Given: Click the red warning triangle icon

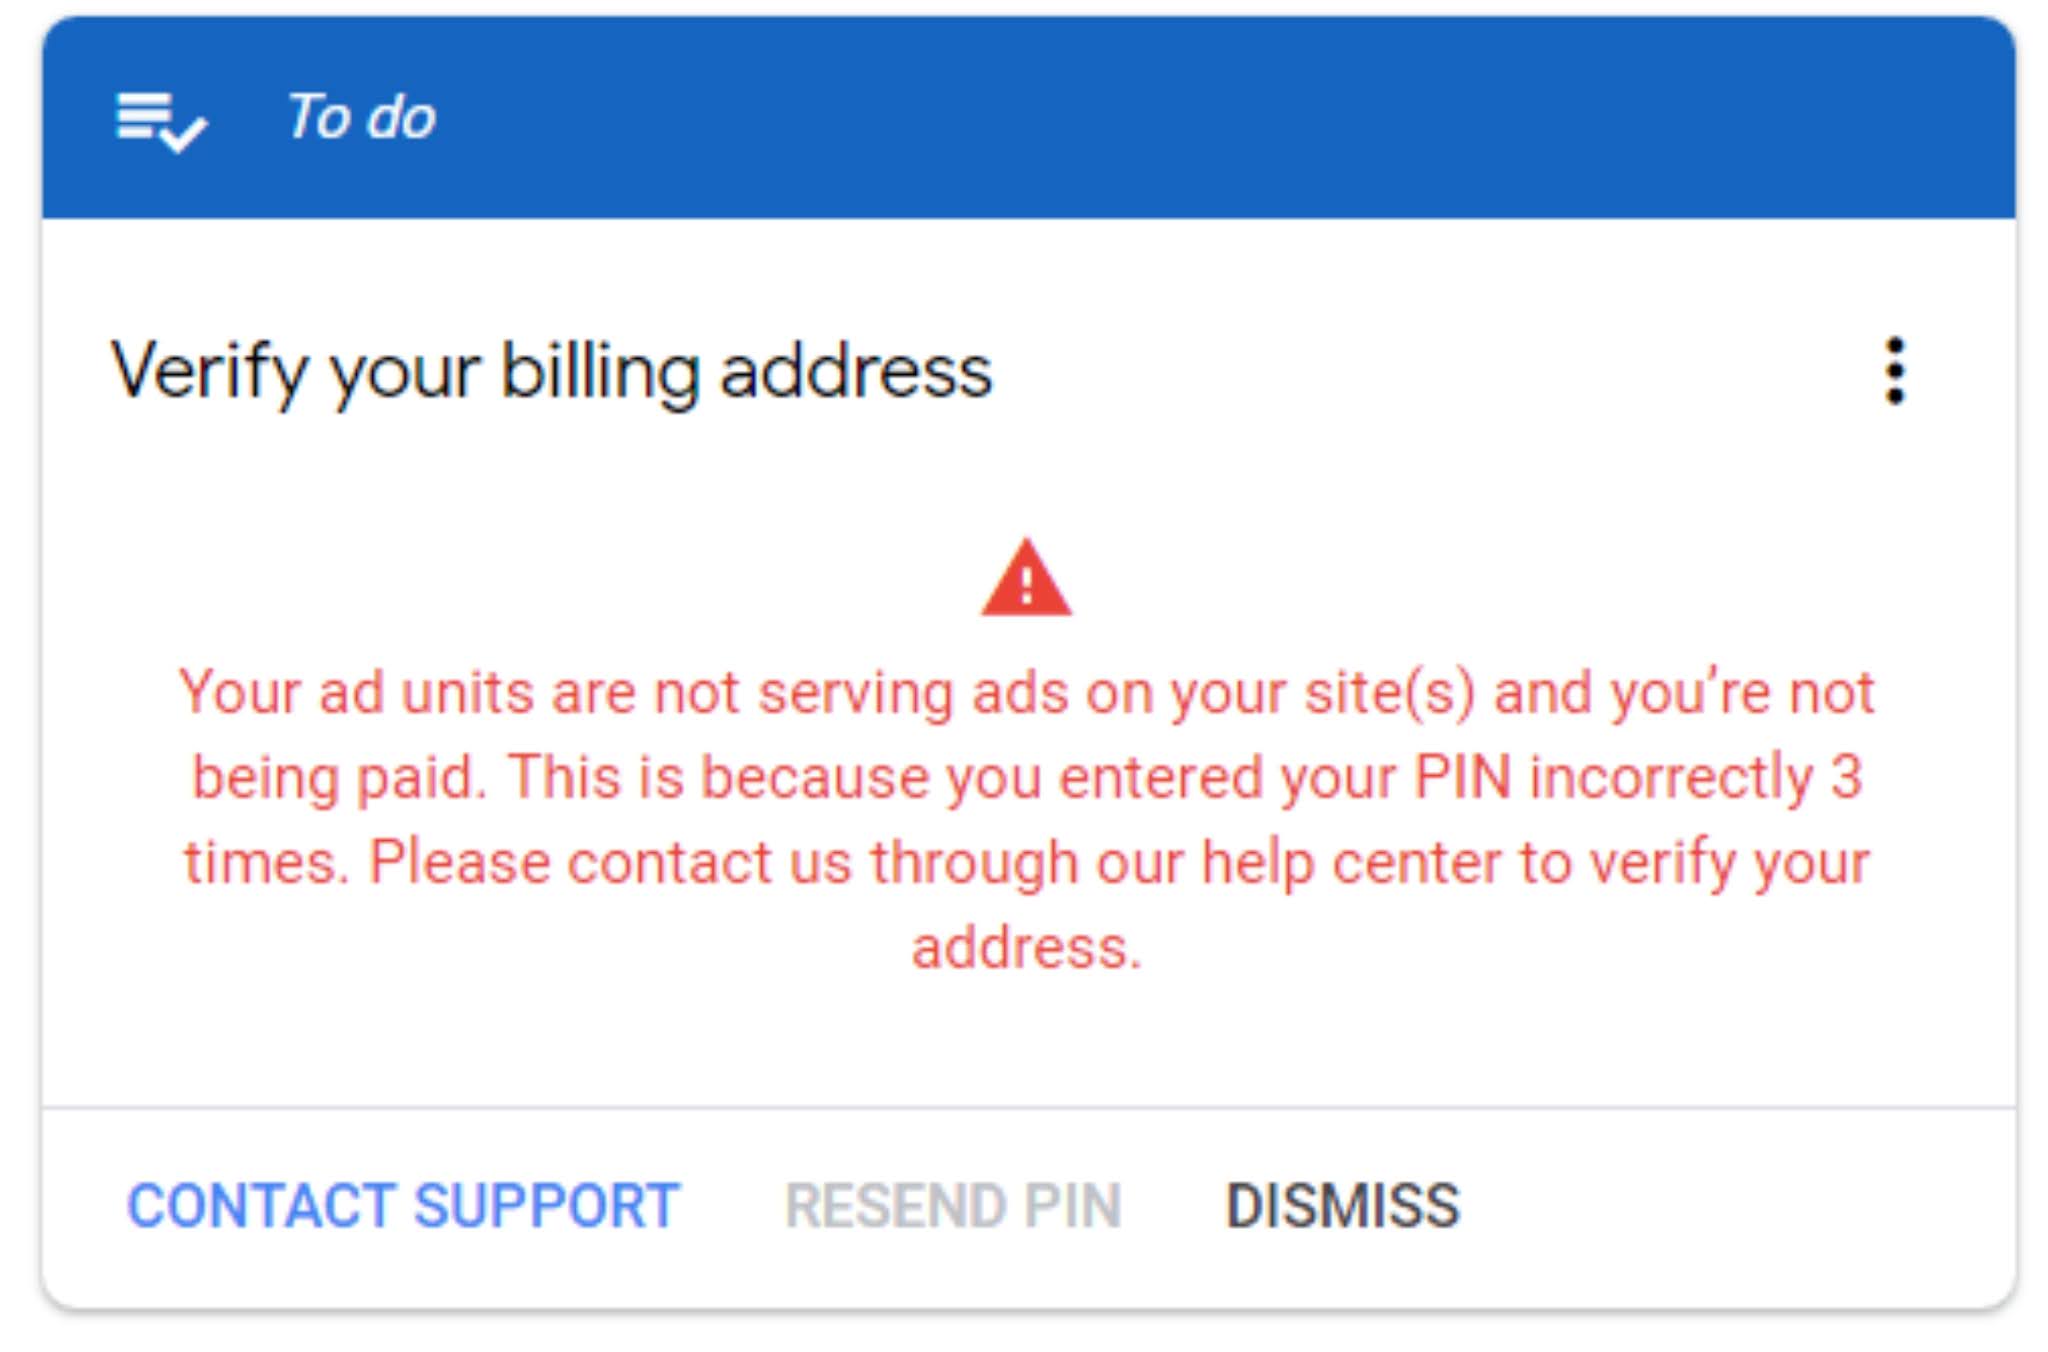Looking at the screenshot, I should (x=1026, y=580).
